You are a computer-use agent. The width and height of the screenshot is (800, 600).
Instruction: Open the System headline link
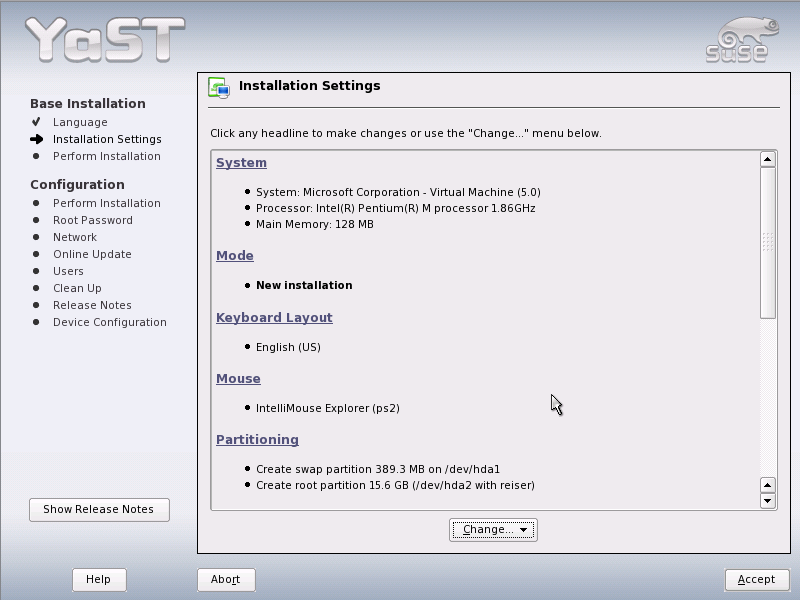coord(241,163)
